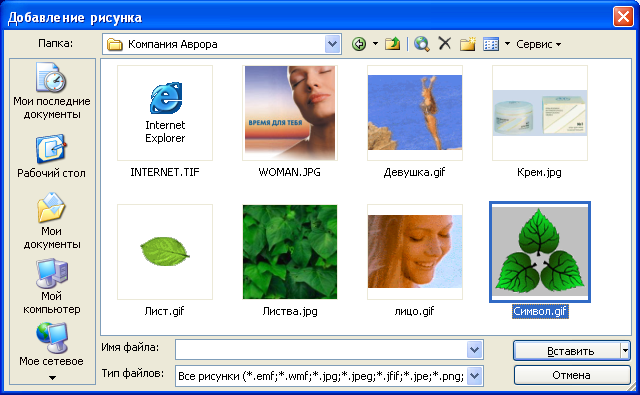The image size is (640, 395).
Task: Select the WOMAN.JPG thumbnail
Action: [290, 113]
